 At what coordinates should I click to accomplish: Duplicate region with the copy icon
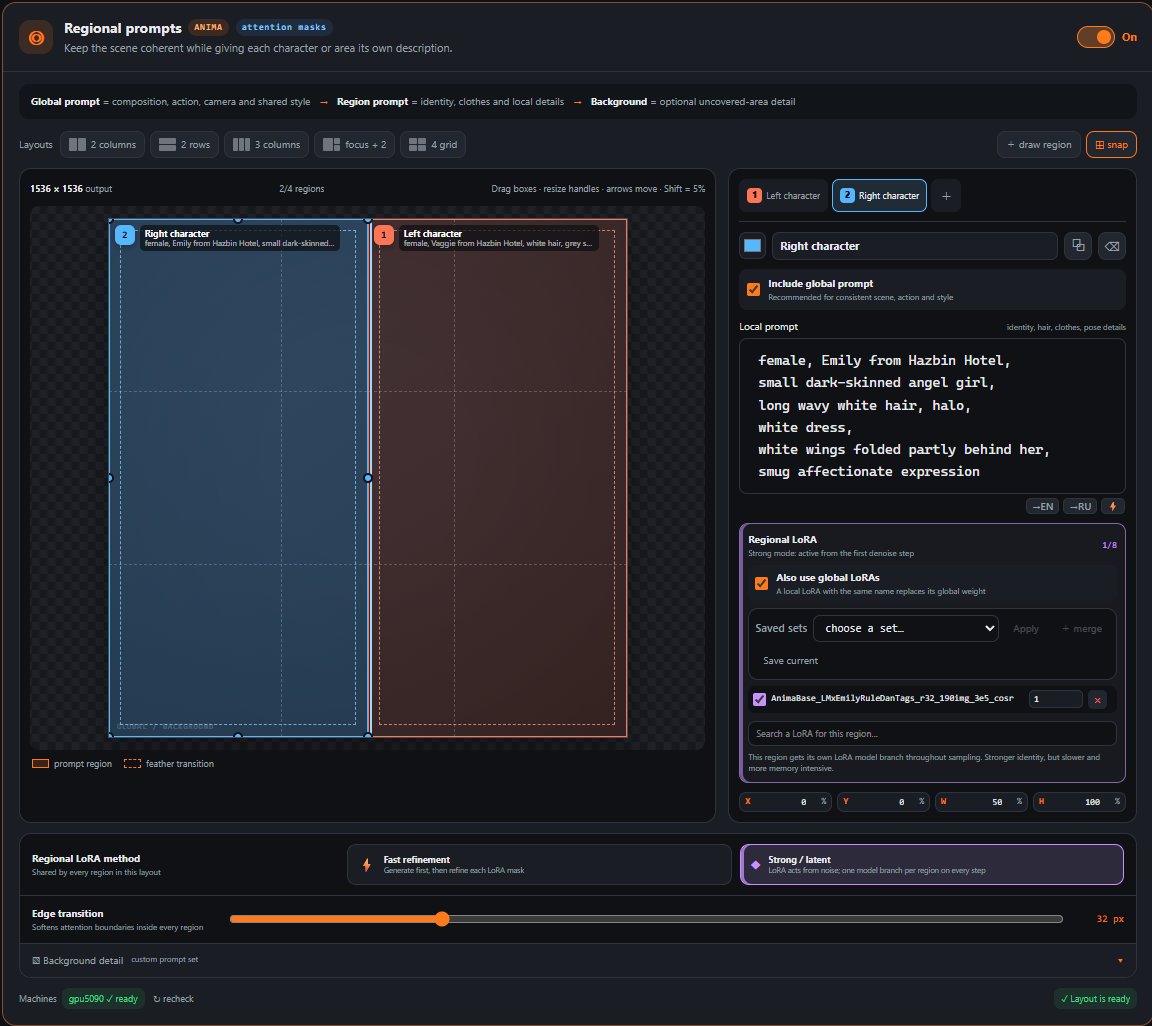coord(1078,245)
